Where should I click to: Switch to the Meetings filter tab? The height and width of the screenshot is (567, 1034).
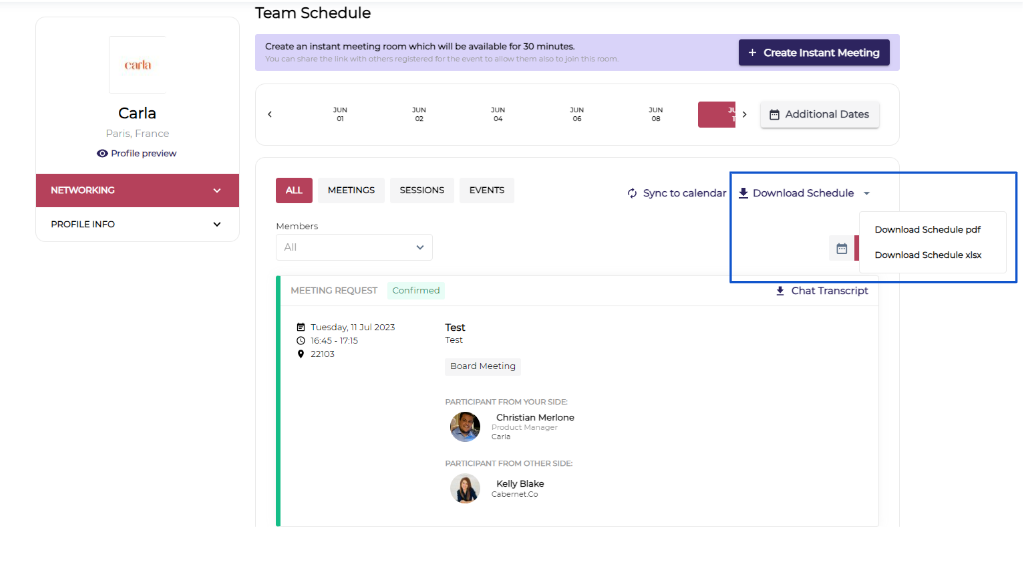pyautogui.click(x=351, y=191)
